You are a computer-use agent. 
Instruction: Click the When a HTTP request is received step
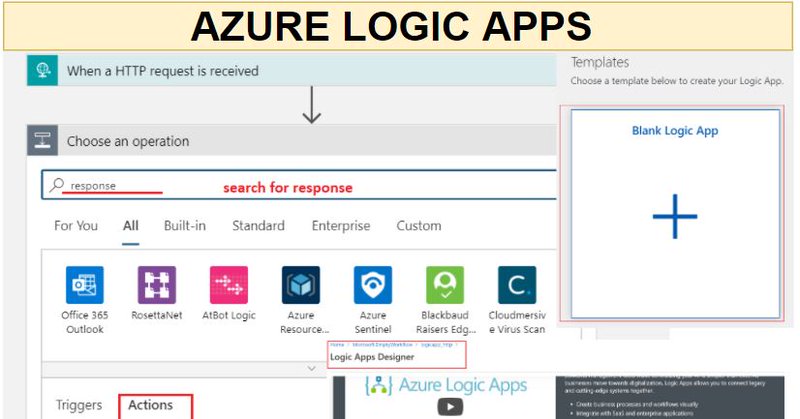click(x=291, y=70)
